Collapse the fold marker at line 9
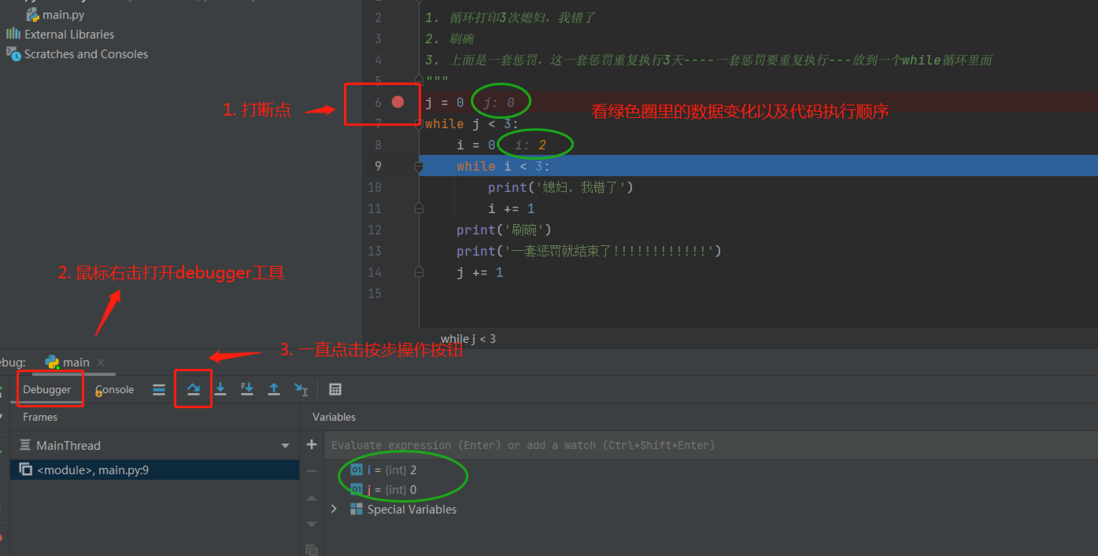This screenshot has height=556, width=1098. [x=419, y=167]
